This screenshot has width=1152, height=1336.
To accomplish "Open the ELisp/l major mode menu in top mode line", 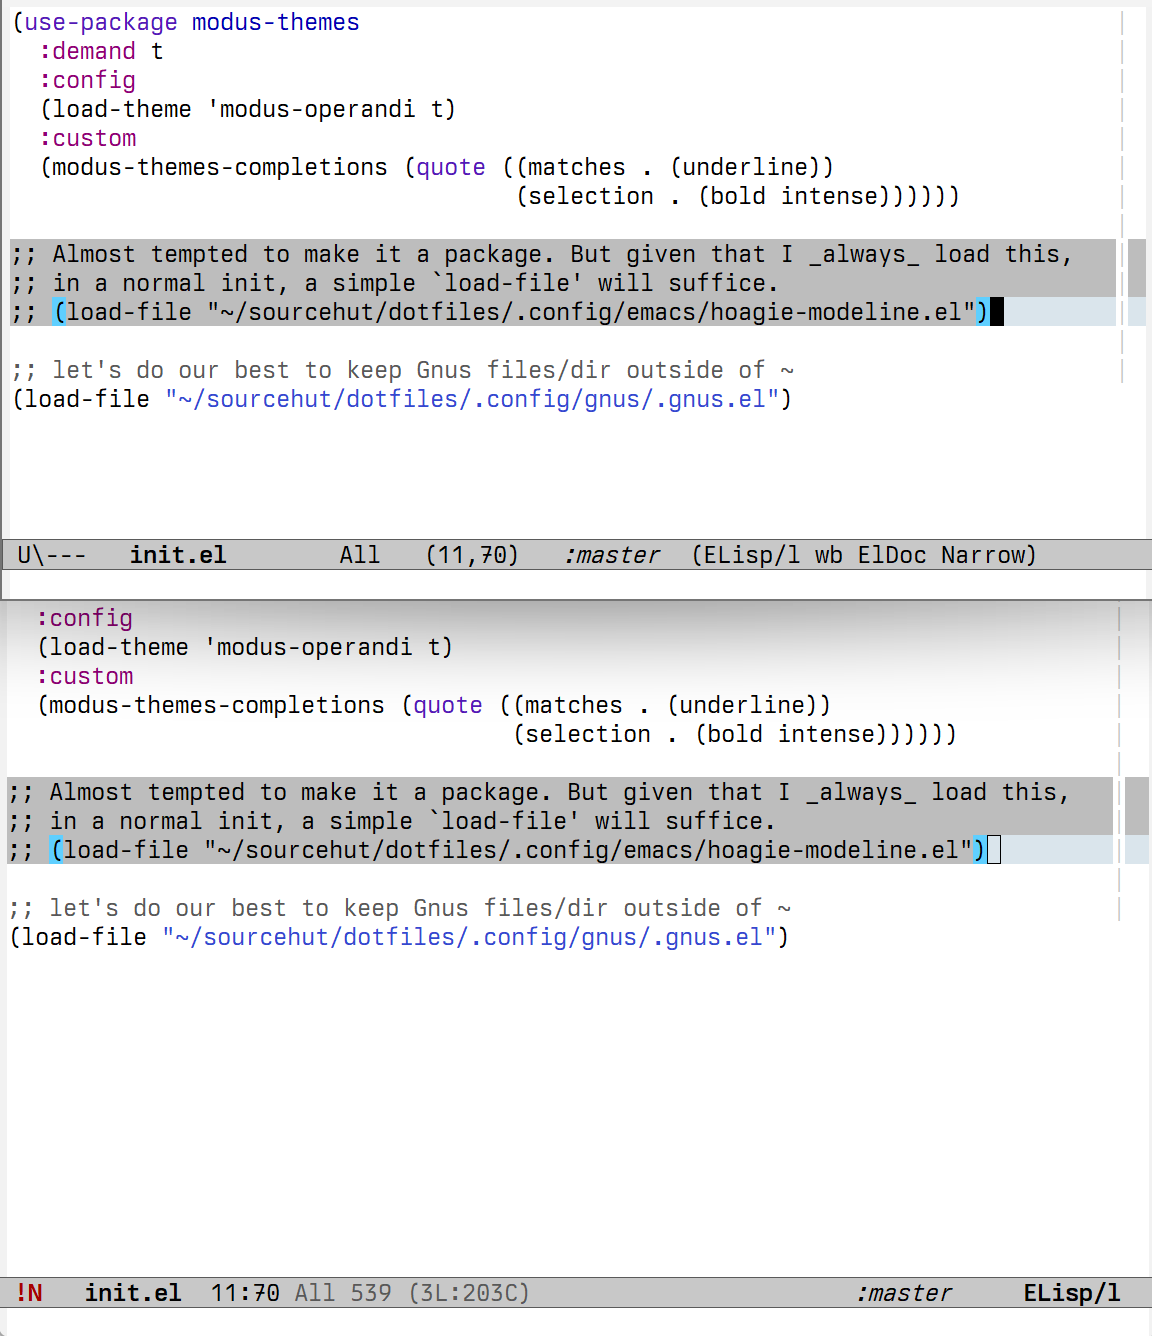I will (x=750, y=555).
